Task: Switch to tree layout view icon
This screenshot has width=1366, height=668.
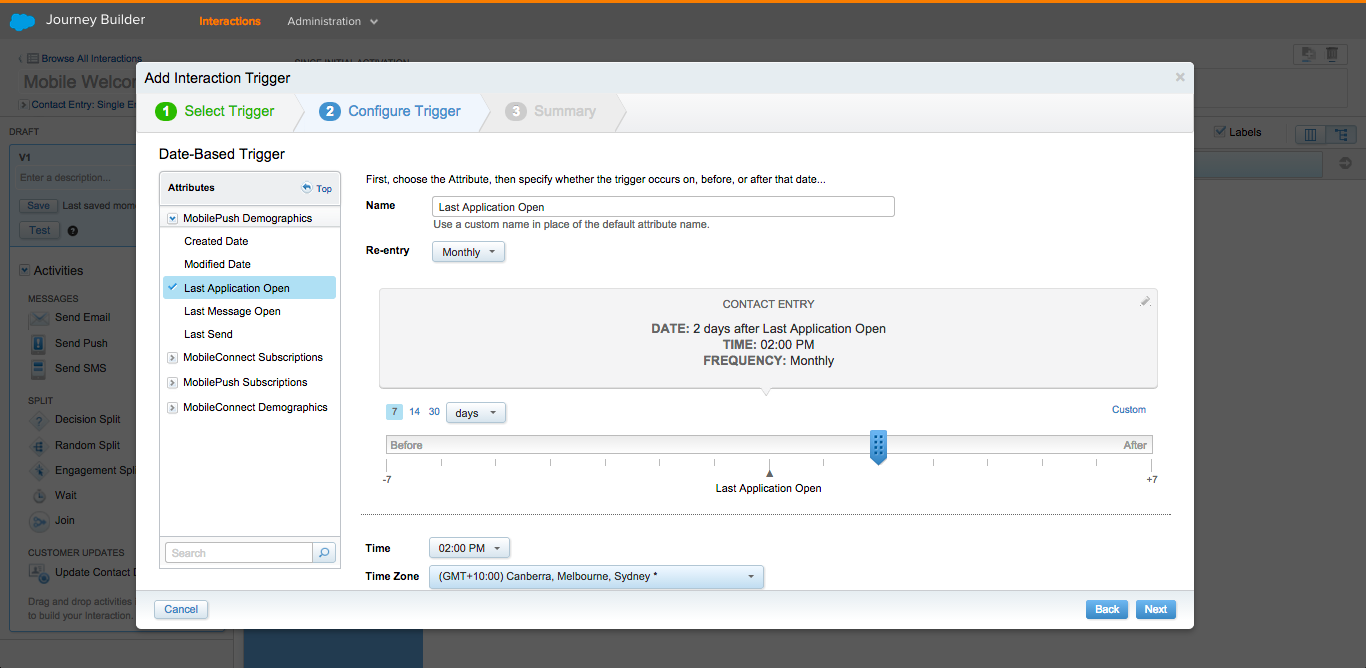Action: click(1340, 134)
